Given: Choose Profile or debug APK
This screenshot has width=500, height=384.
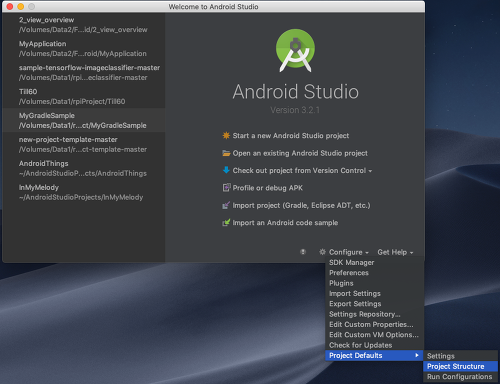Looking at the screenshot, I should click(268, 188).
